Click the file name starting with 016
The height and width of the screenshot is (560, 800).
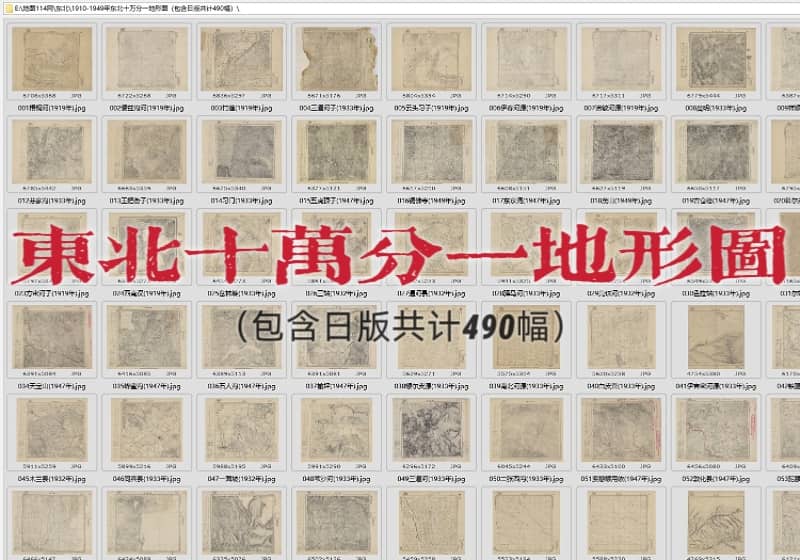pyautogui.click(x=431, y=201)
